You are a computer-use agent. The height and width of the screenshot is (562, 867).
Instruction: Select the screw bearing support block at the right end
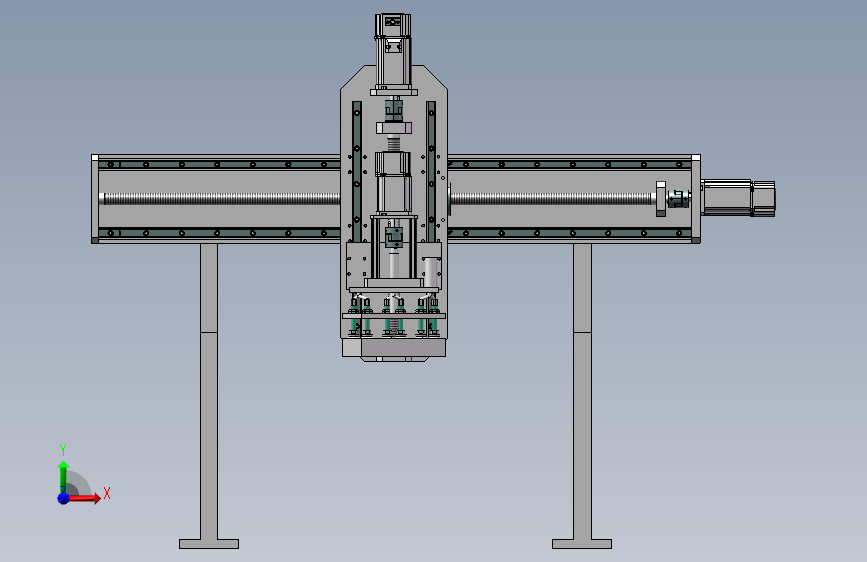click(x=661, y=199)
